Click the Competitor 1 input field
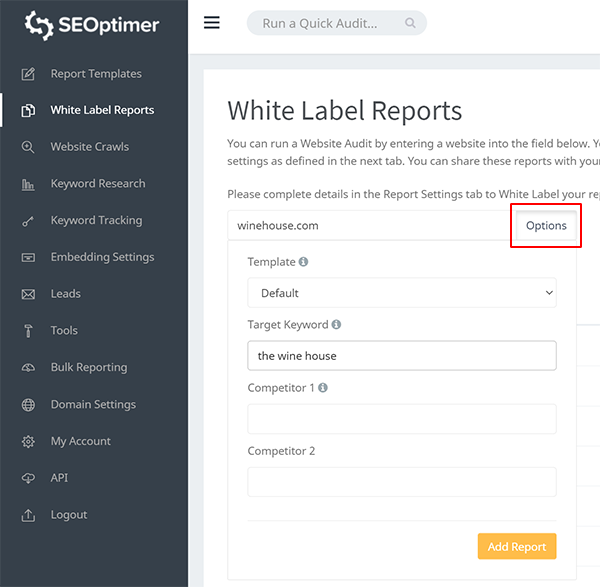 point(402,419)
